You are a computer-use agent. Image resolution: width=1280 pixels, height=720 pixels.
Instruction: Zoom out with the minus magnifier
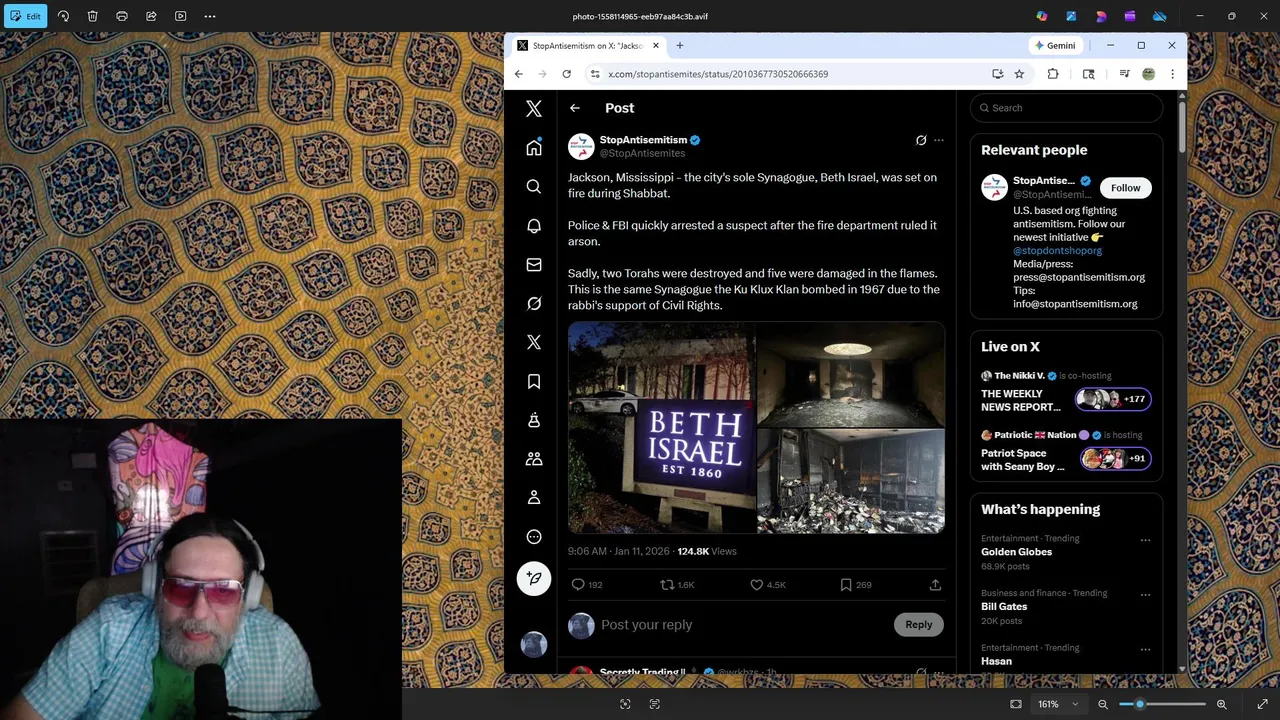point(1103,704)
